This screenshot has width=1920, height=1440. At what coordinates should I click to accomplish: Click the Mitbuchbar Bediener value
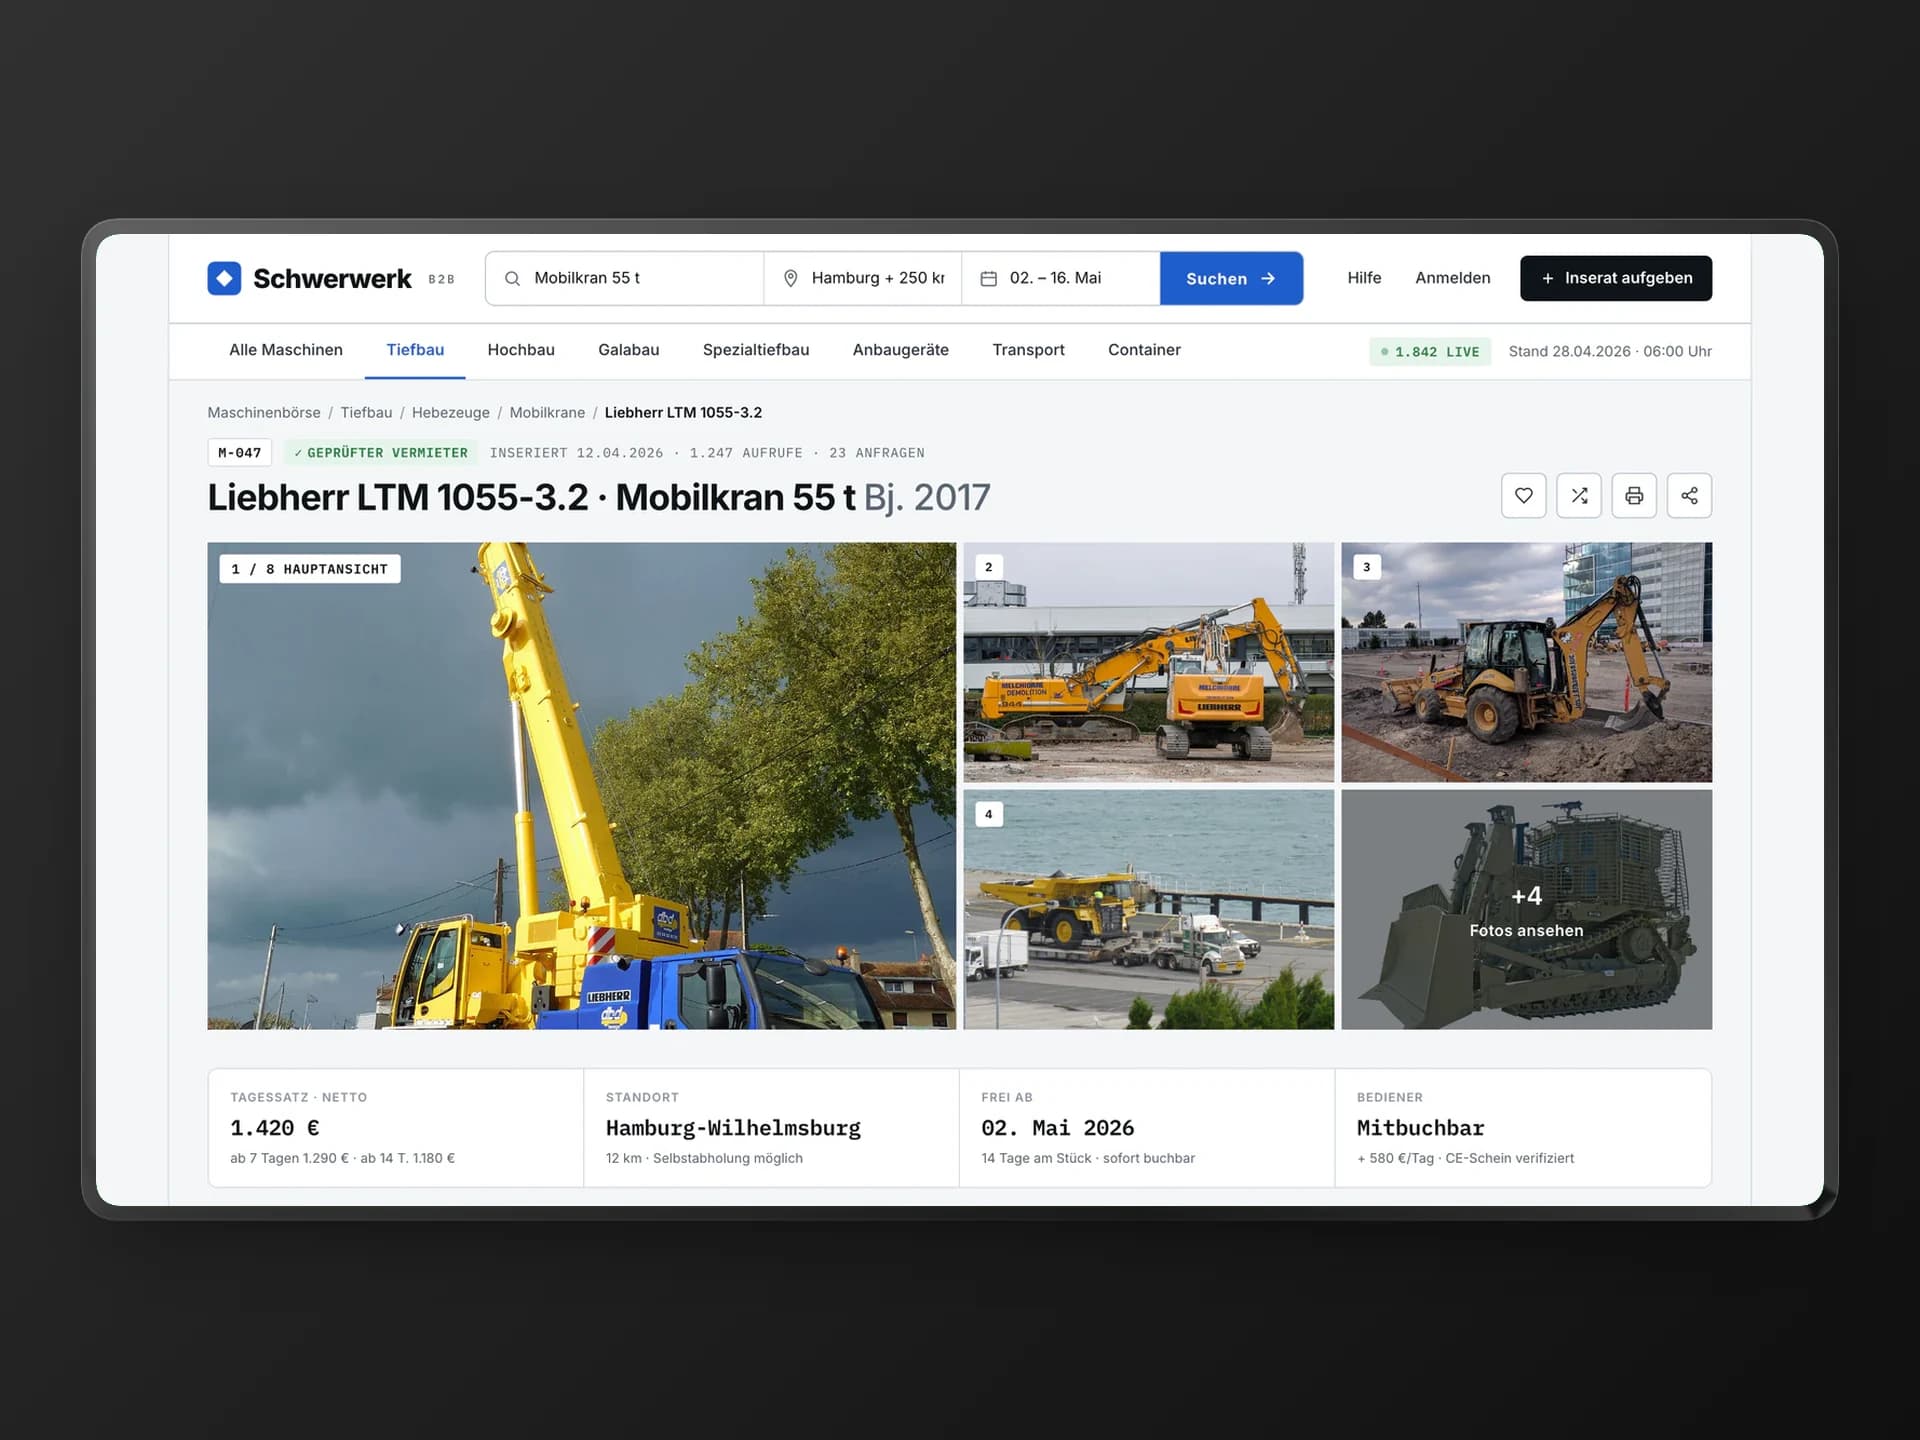coord(1420,1128)
